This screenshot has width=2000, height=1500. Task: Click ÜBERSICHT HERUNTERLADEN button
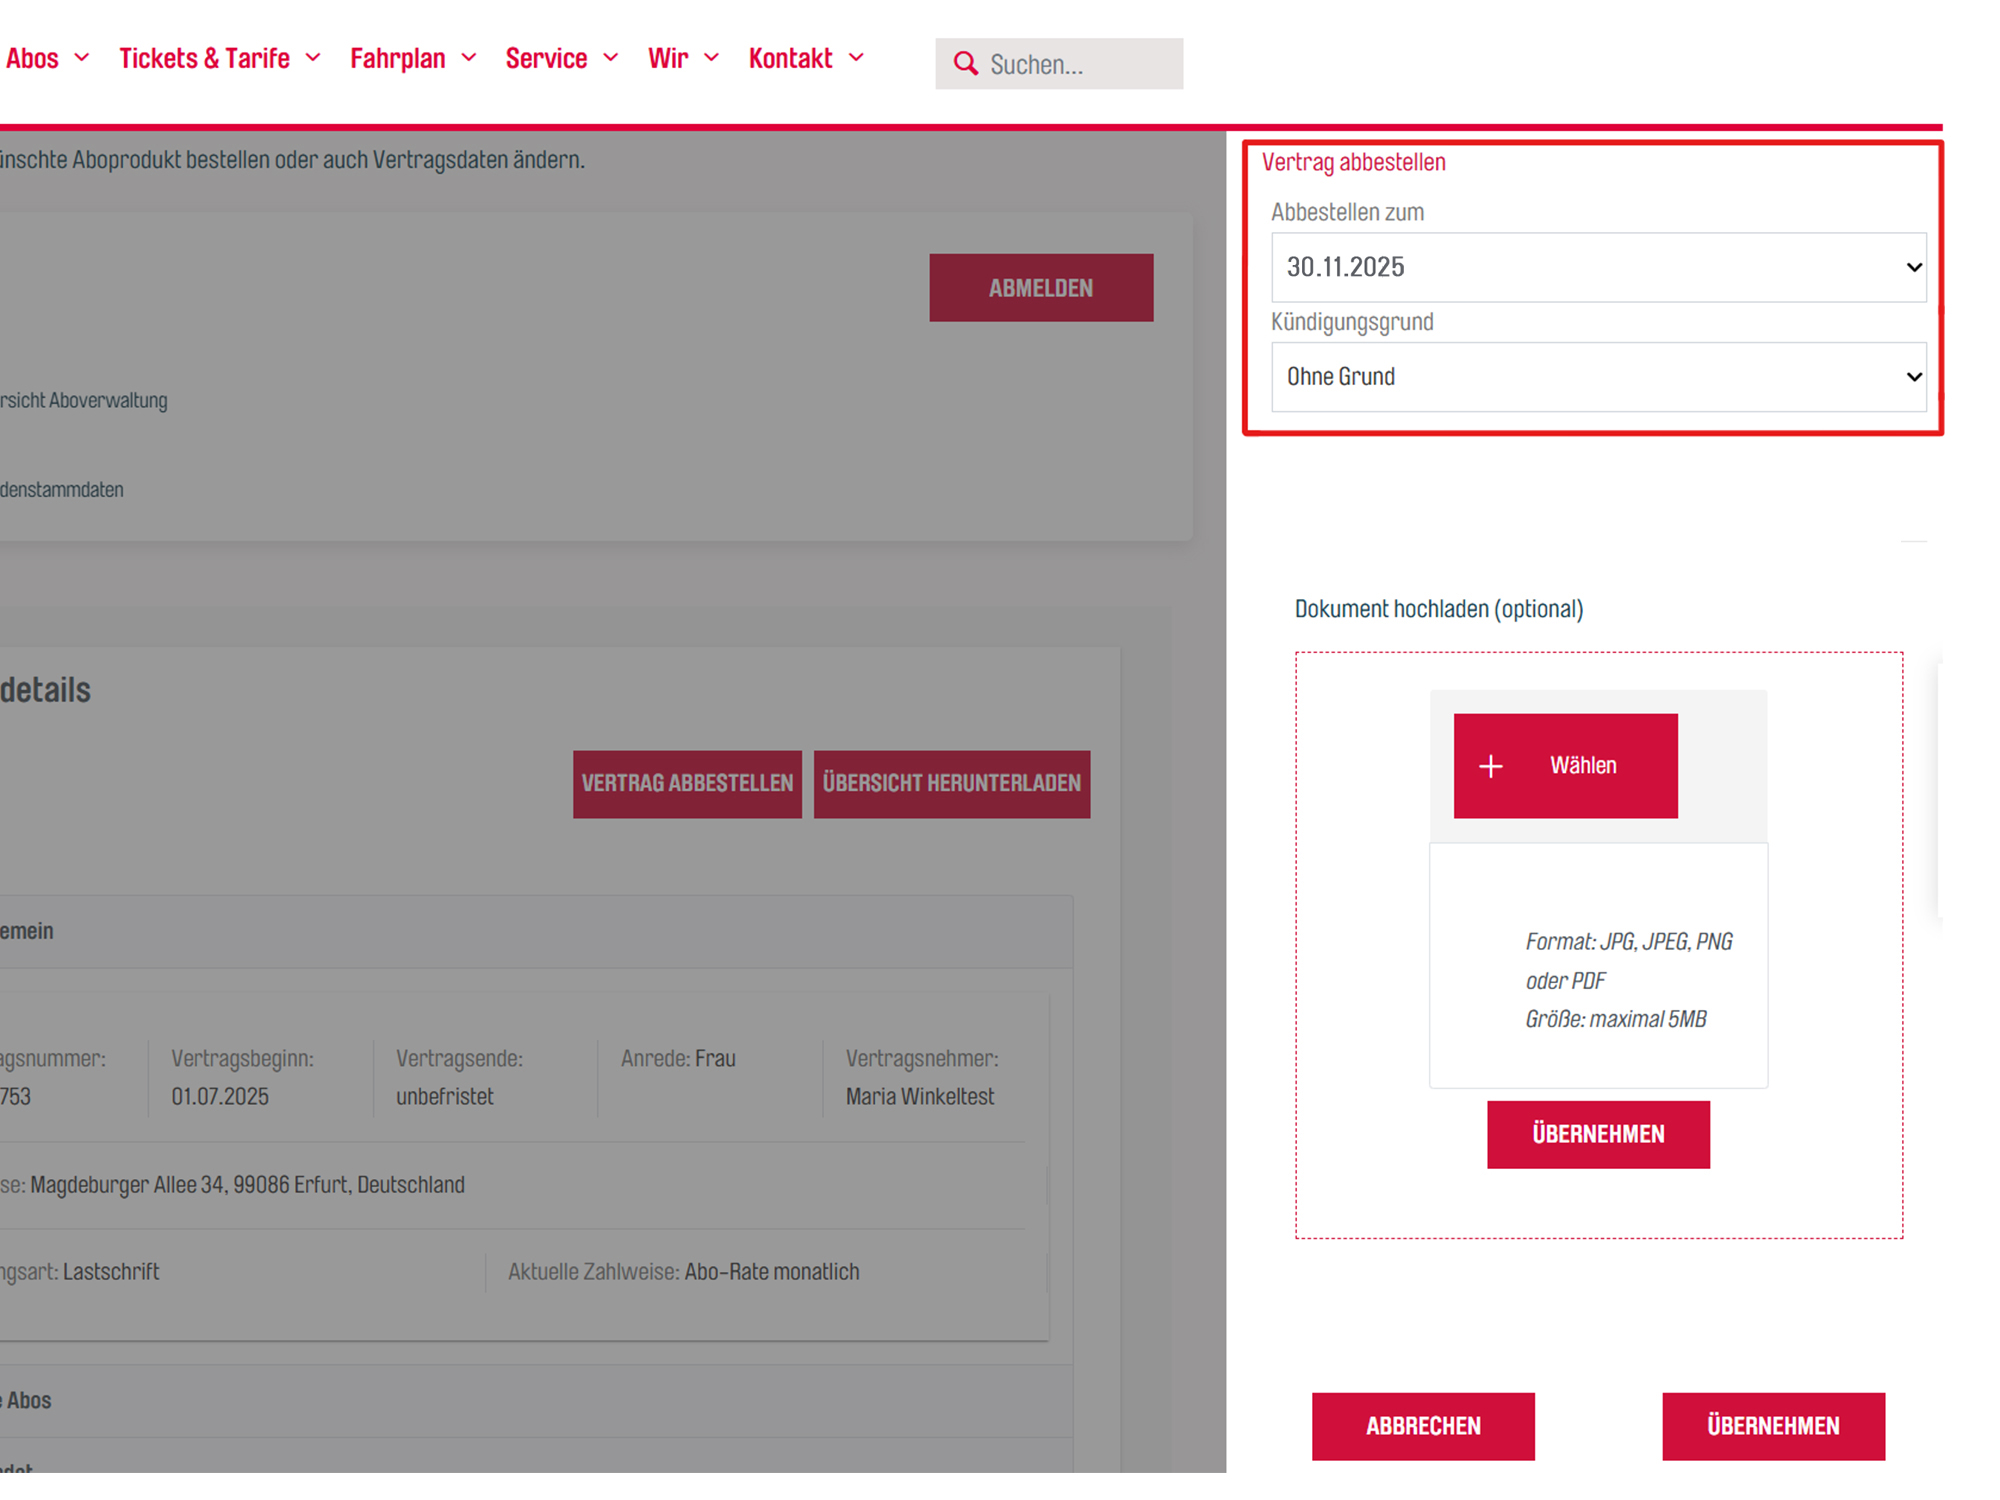(x=951, y=784)
